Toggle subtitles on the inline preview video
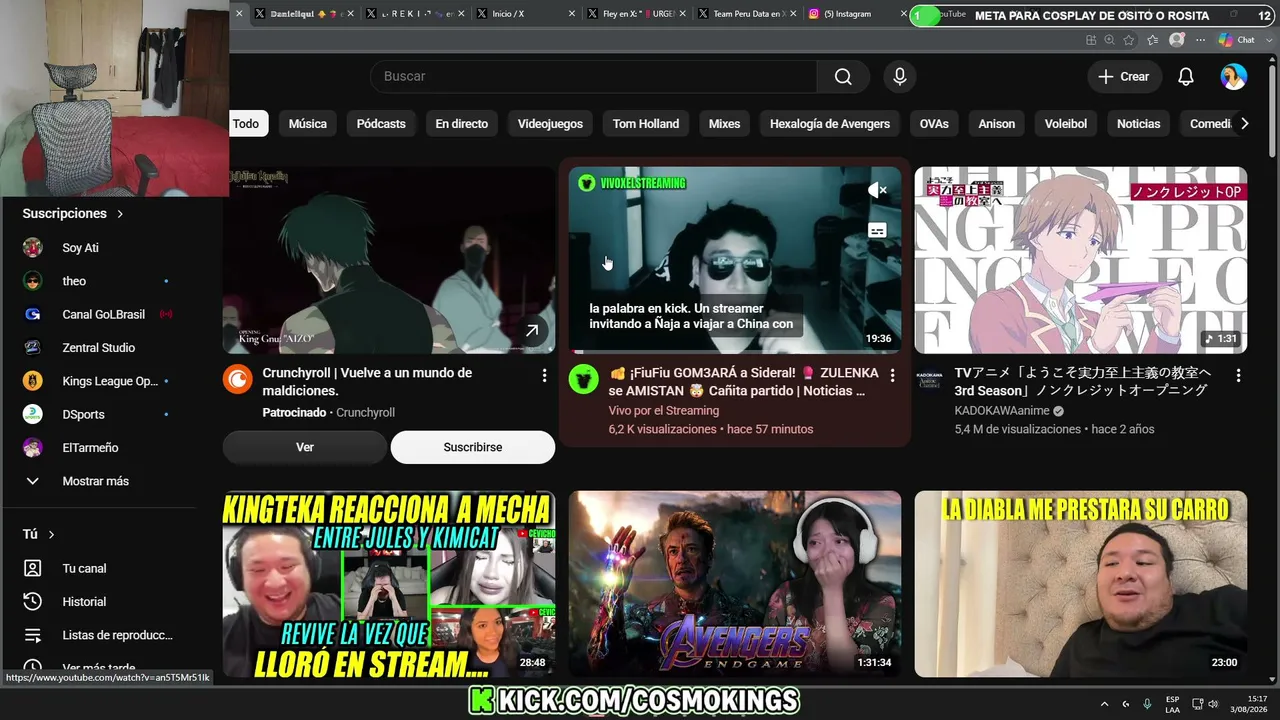The image size is (1280, 720). 877,231
